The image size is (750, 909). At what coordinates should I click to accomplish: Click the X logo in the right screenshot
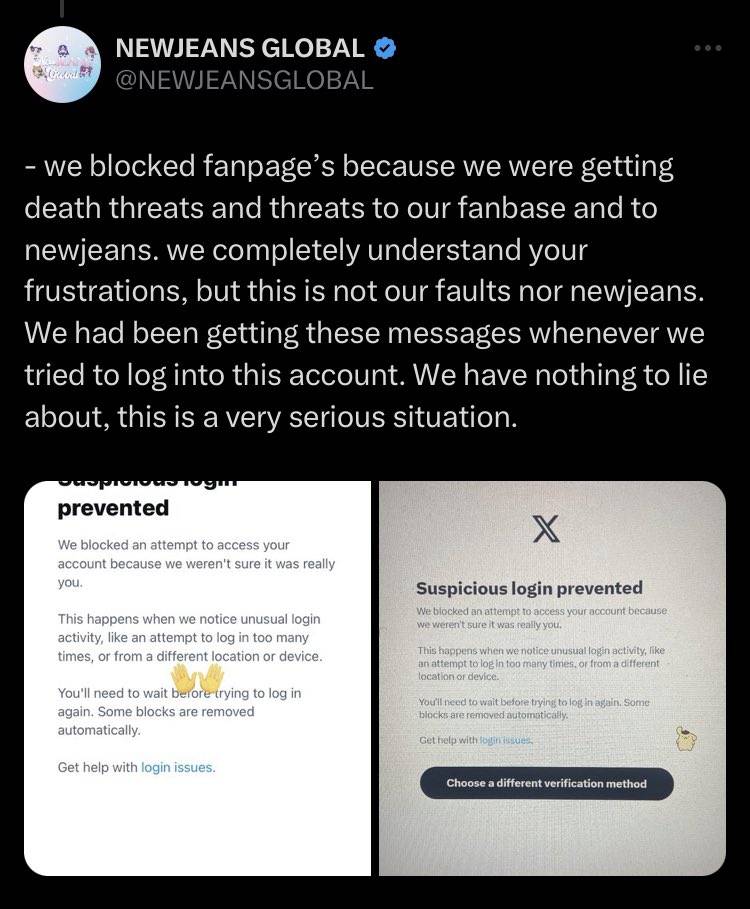click(x=546, y=529)
